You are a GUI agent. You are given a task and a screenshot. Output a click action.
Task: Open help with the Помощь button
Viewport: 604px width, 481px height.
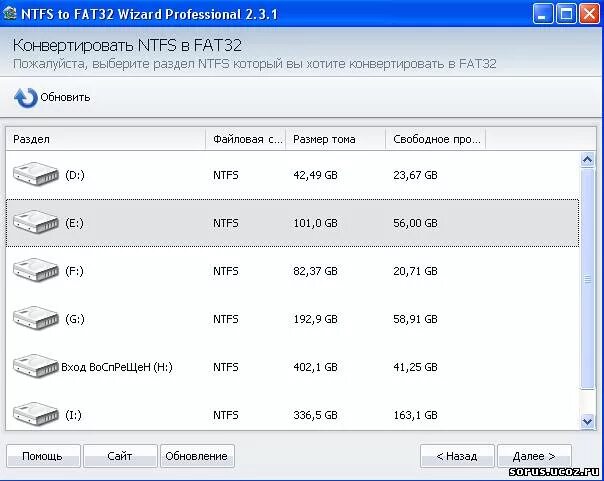(x=43, y=456)
